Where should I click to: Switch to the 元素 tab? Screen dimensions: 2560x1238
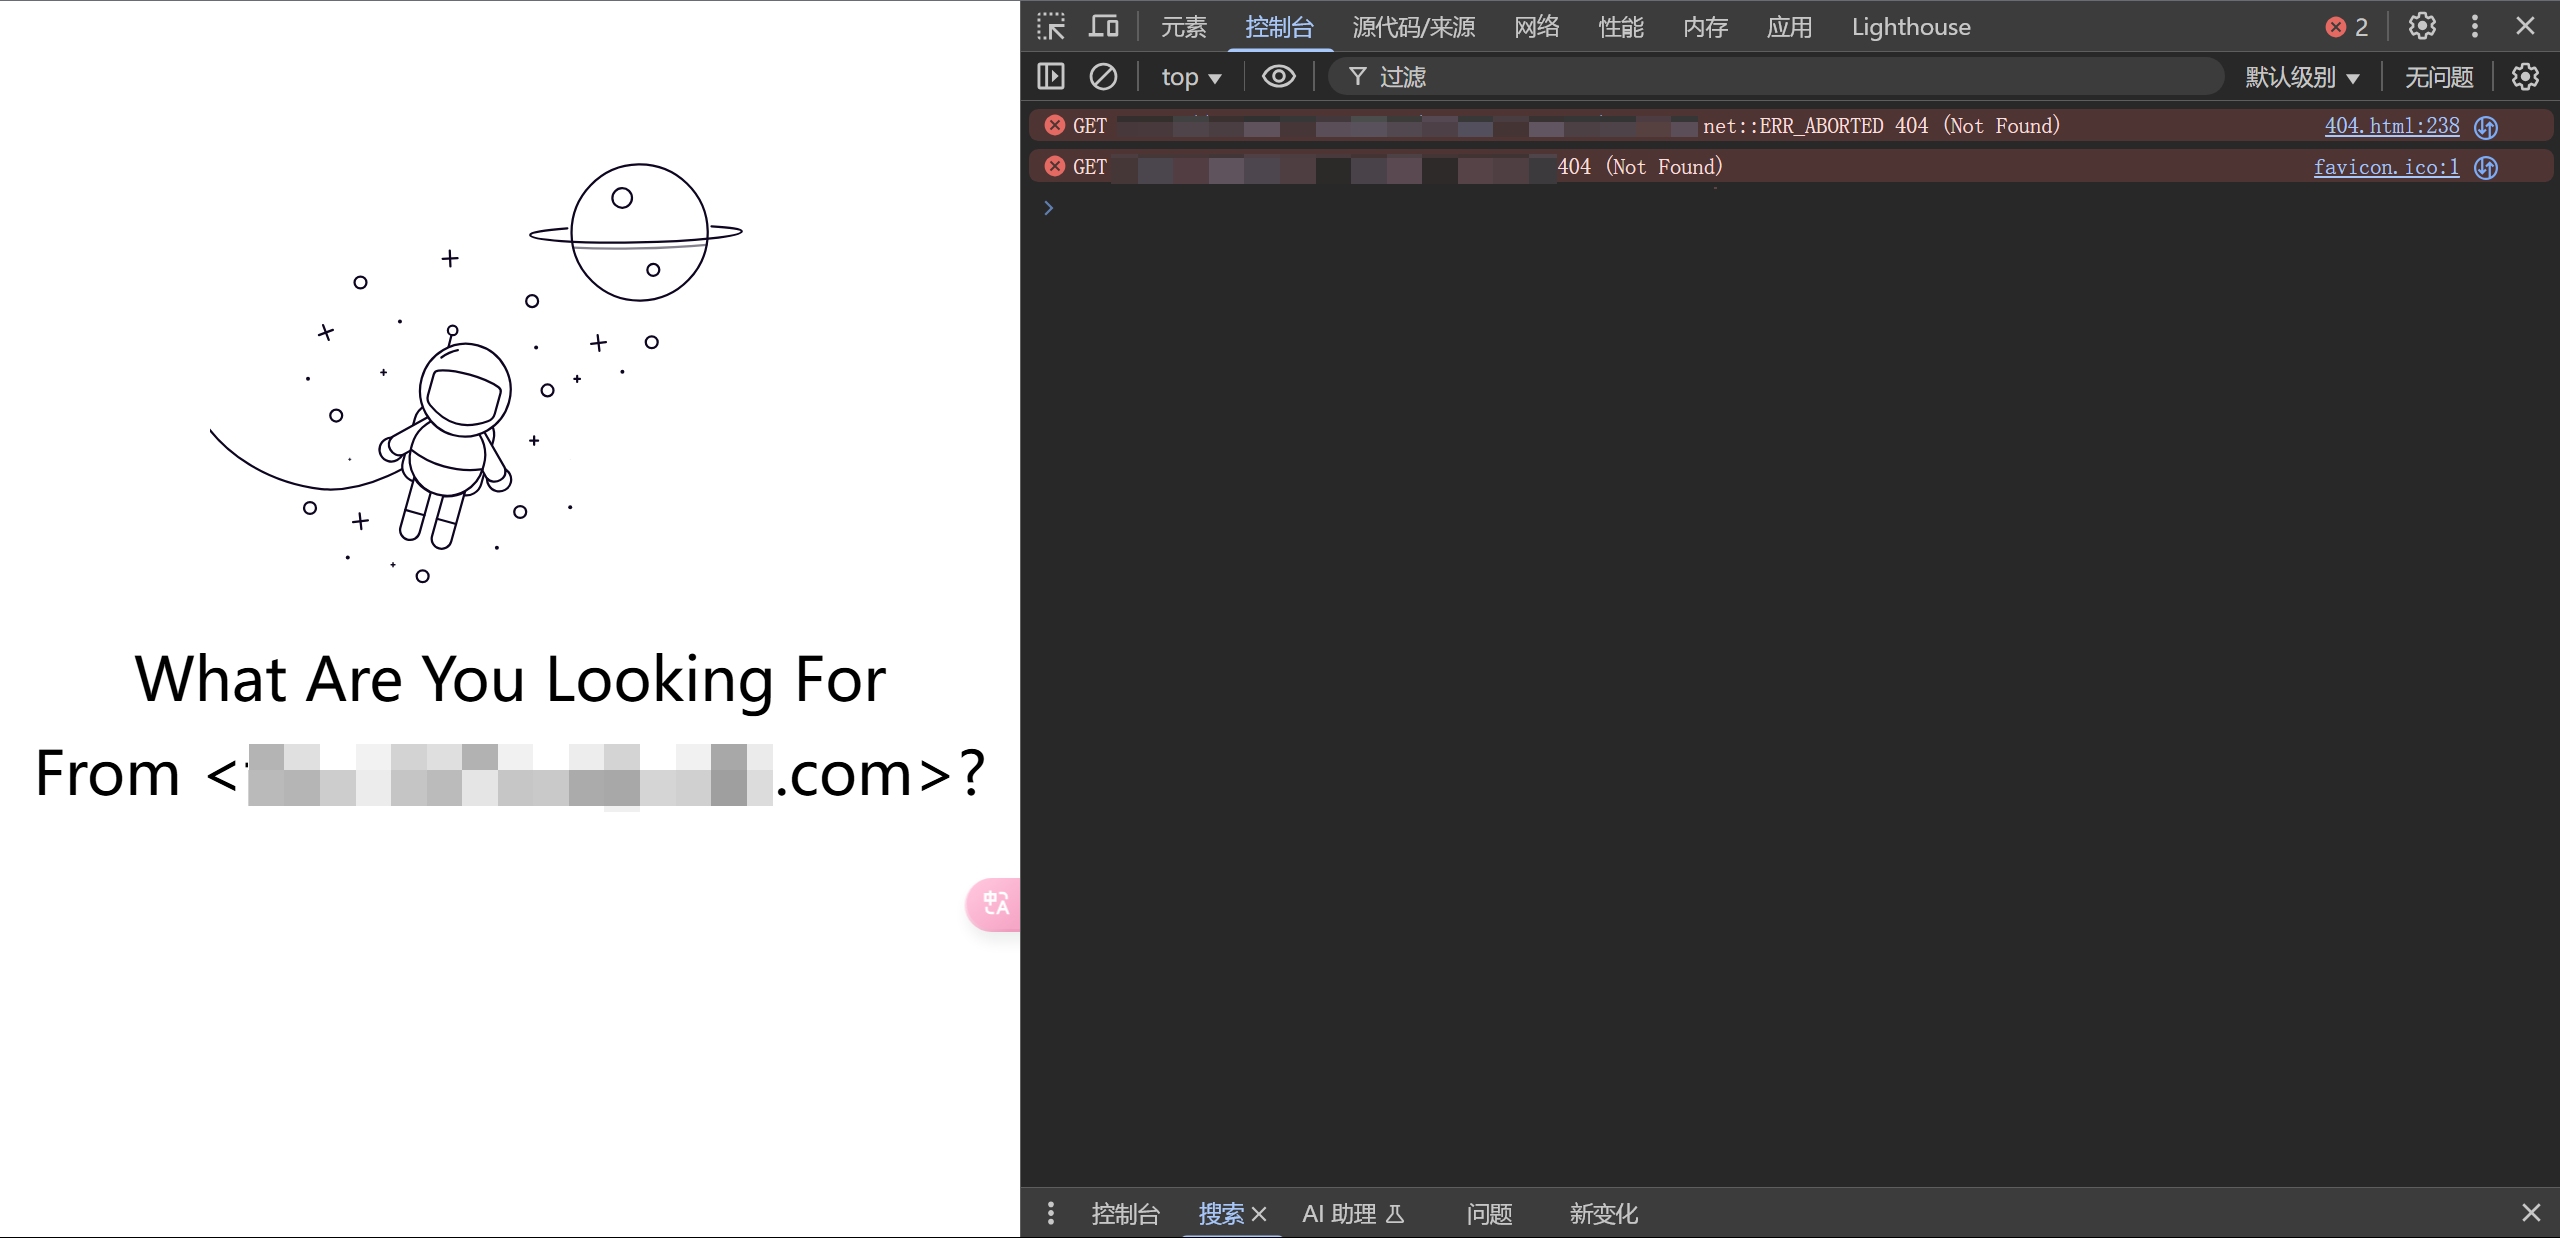(x=1184, y=27)
